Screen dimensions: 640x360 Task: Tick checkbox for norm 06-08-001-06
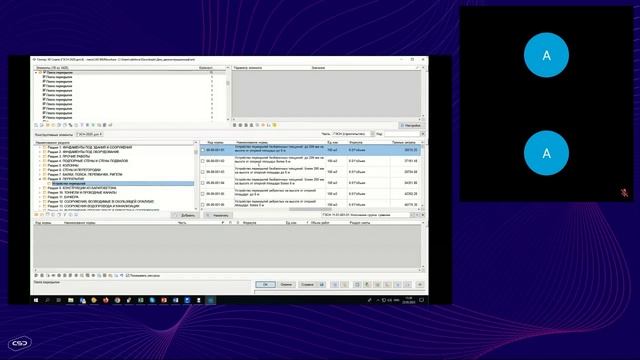[202, 204]
